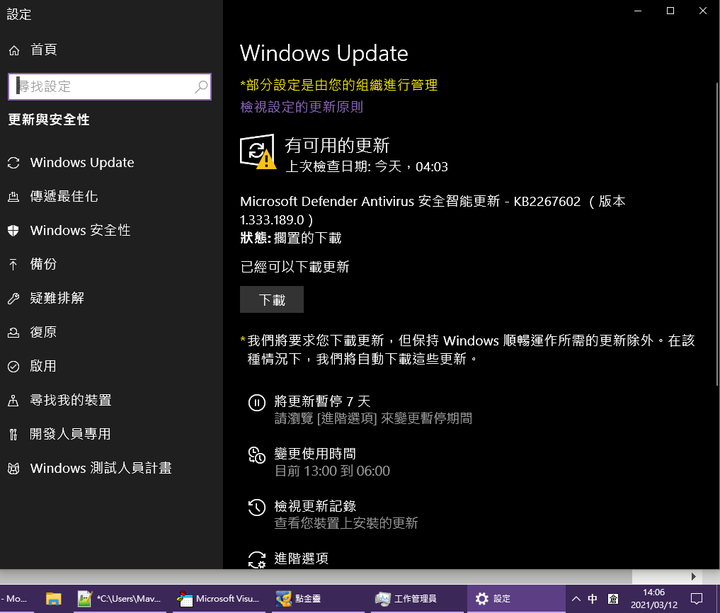
Task: Open 檢視設定的更新原則 link
Action: tap(302, 107)
